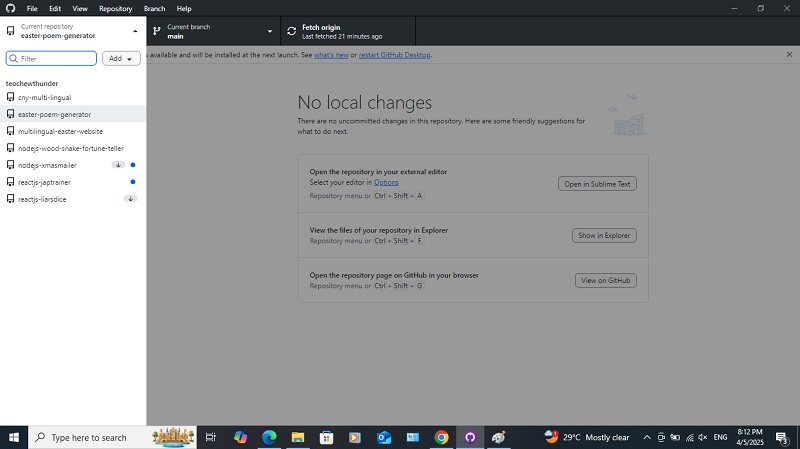Open Task View from the taskbar
Image resolution: width=800 pixels, height=449 pixels.
pos(211,437)
